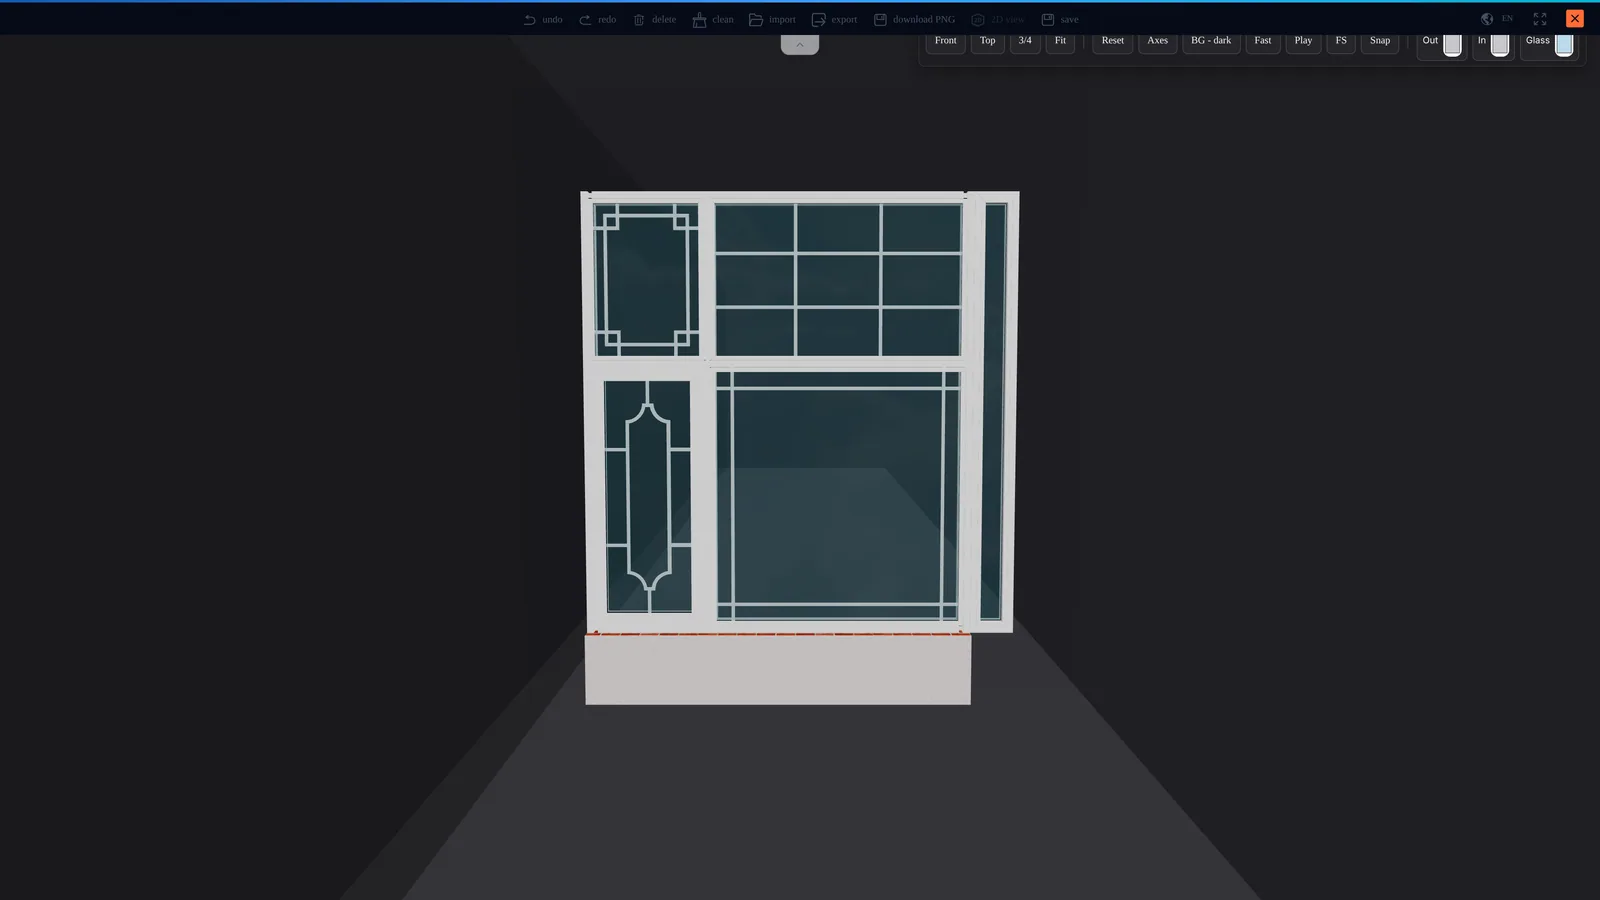Viewport: 1600px width, 900px height.
Task: Toggle fullscreen with the expand icon
Action: coord(1540,19)
